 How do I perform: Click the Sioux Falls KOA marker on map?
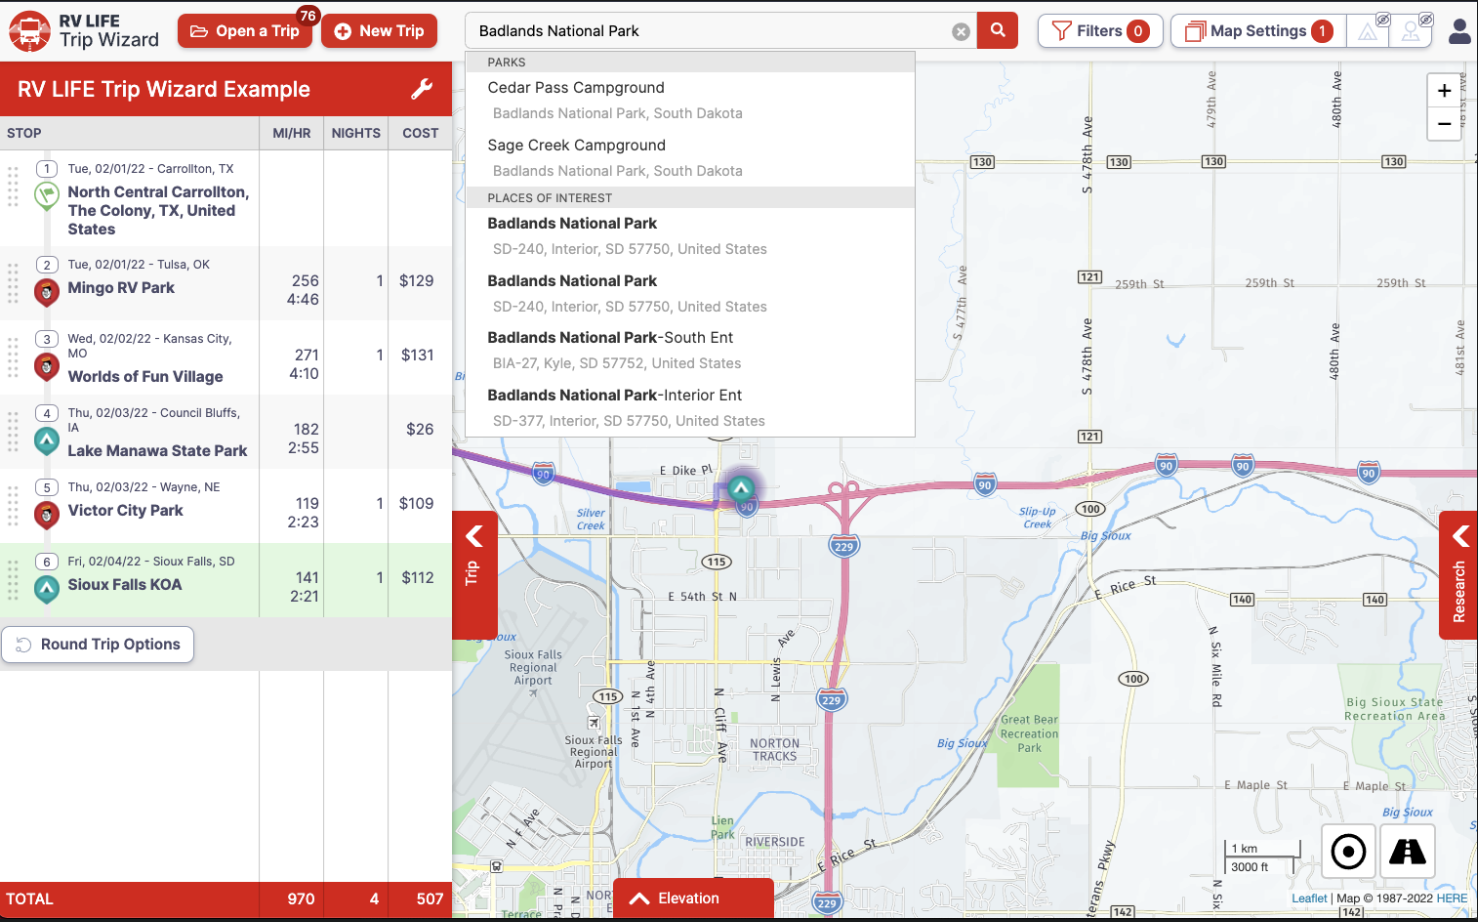tap(741, 488)
